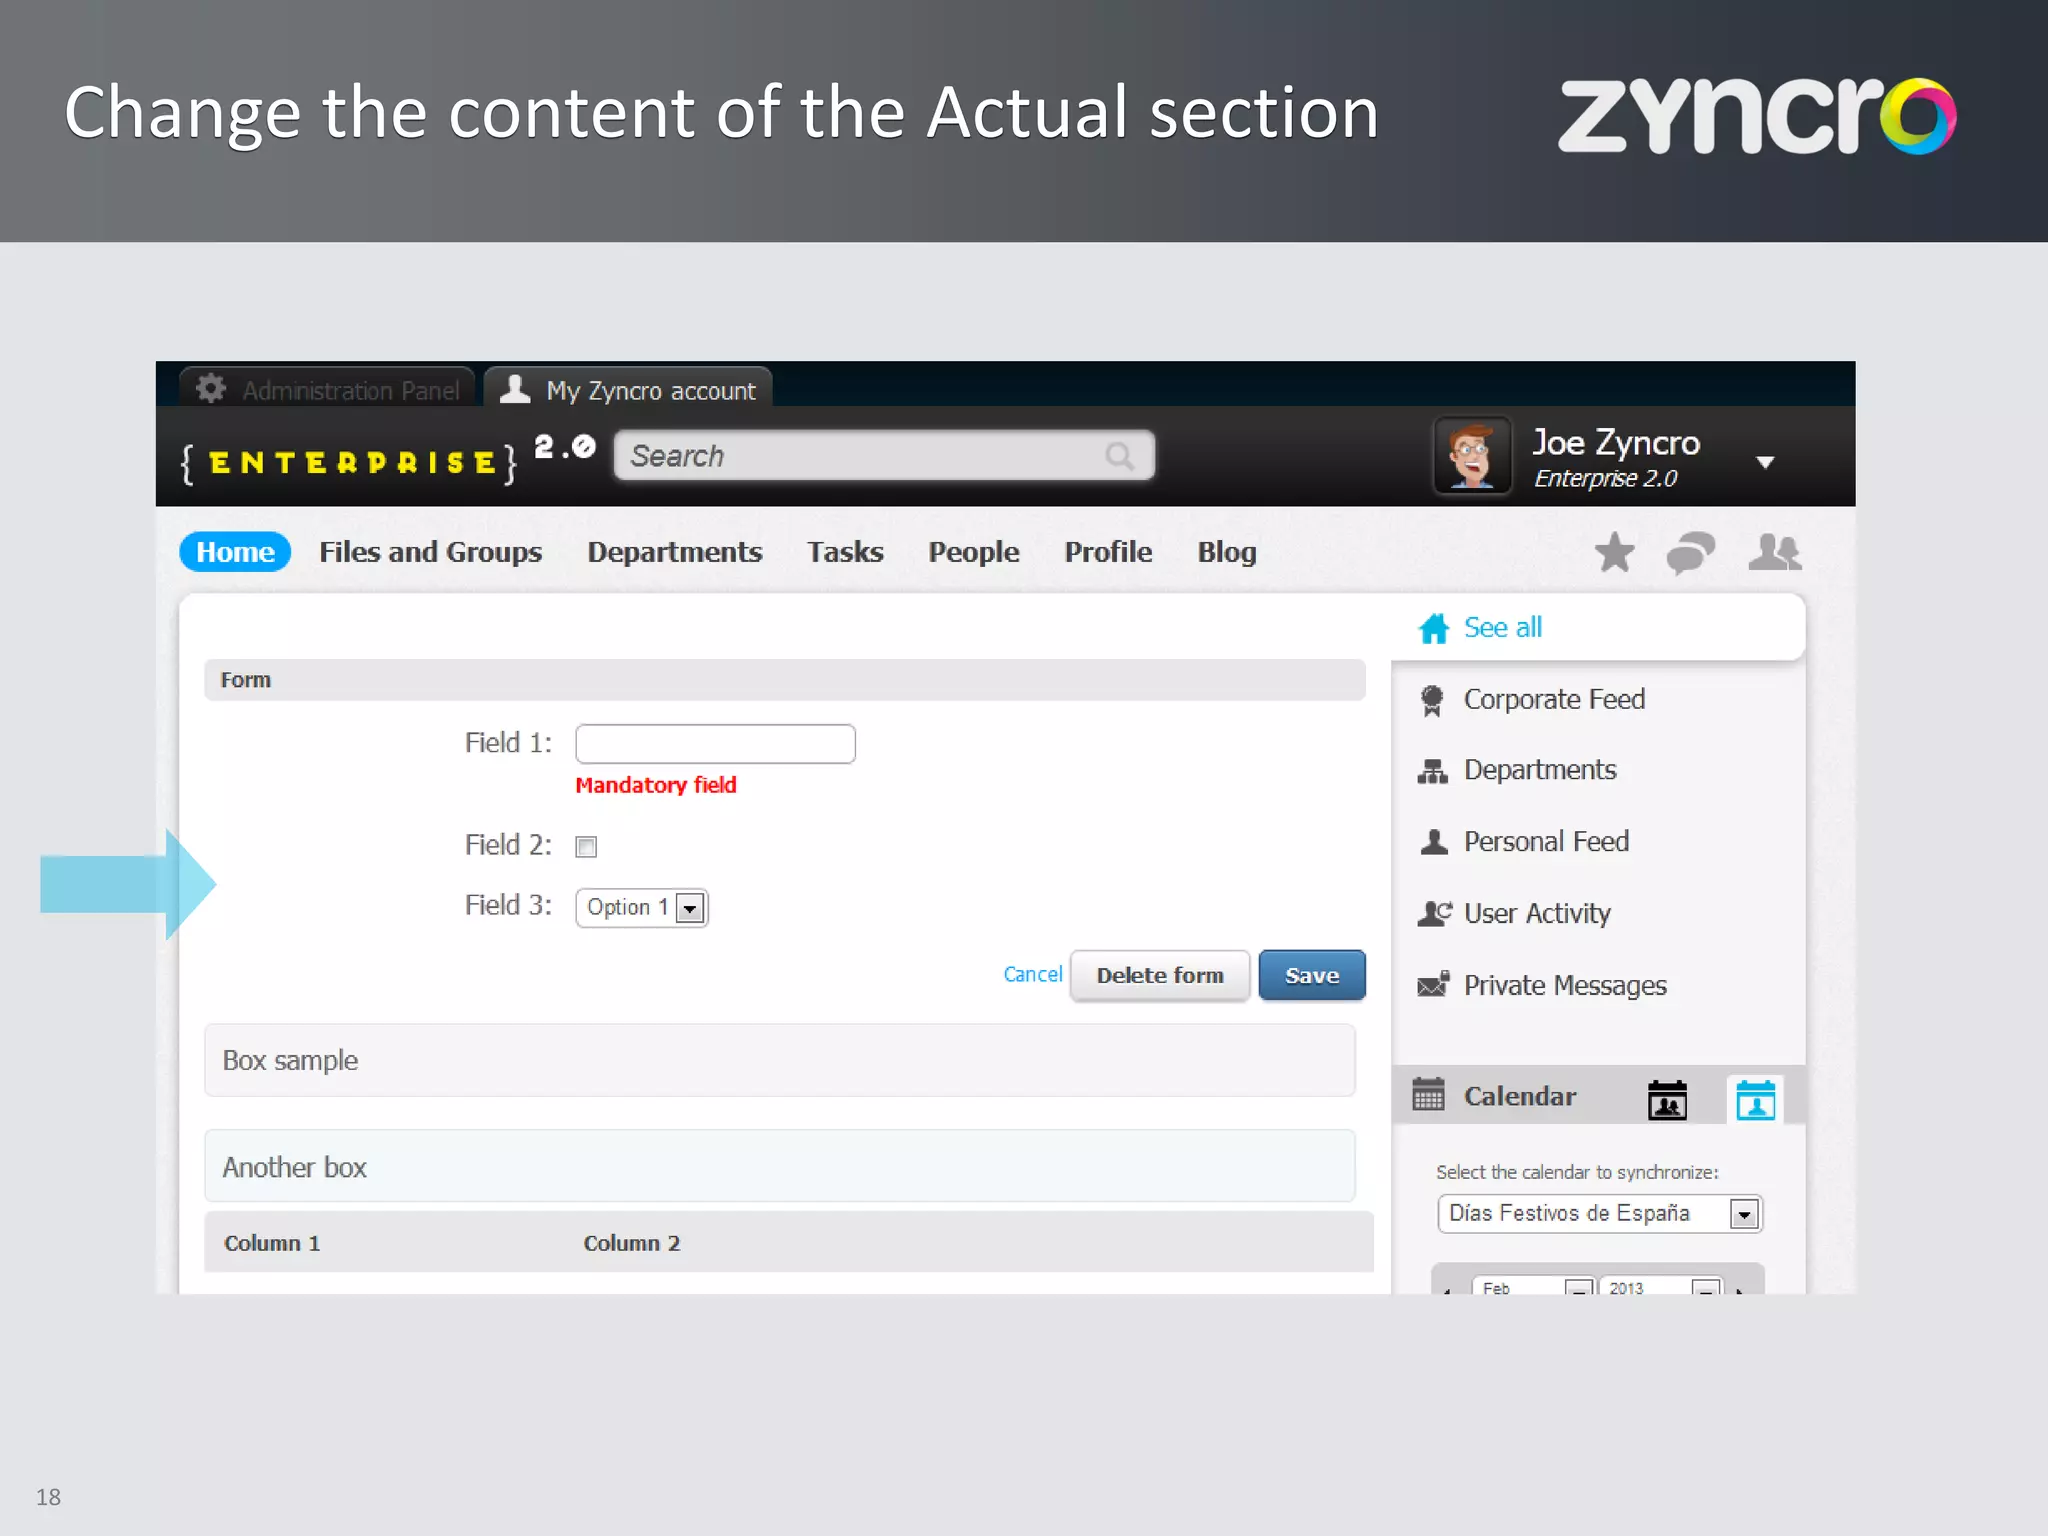Click the search magnifier icon
2048x1536 pixels.
1120,456
